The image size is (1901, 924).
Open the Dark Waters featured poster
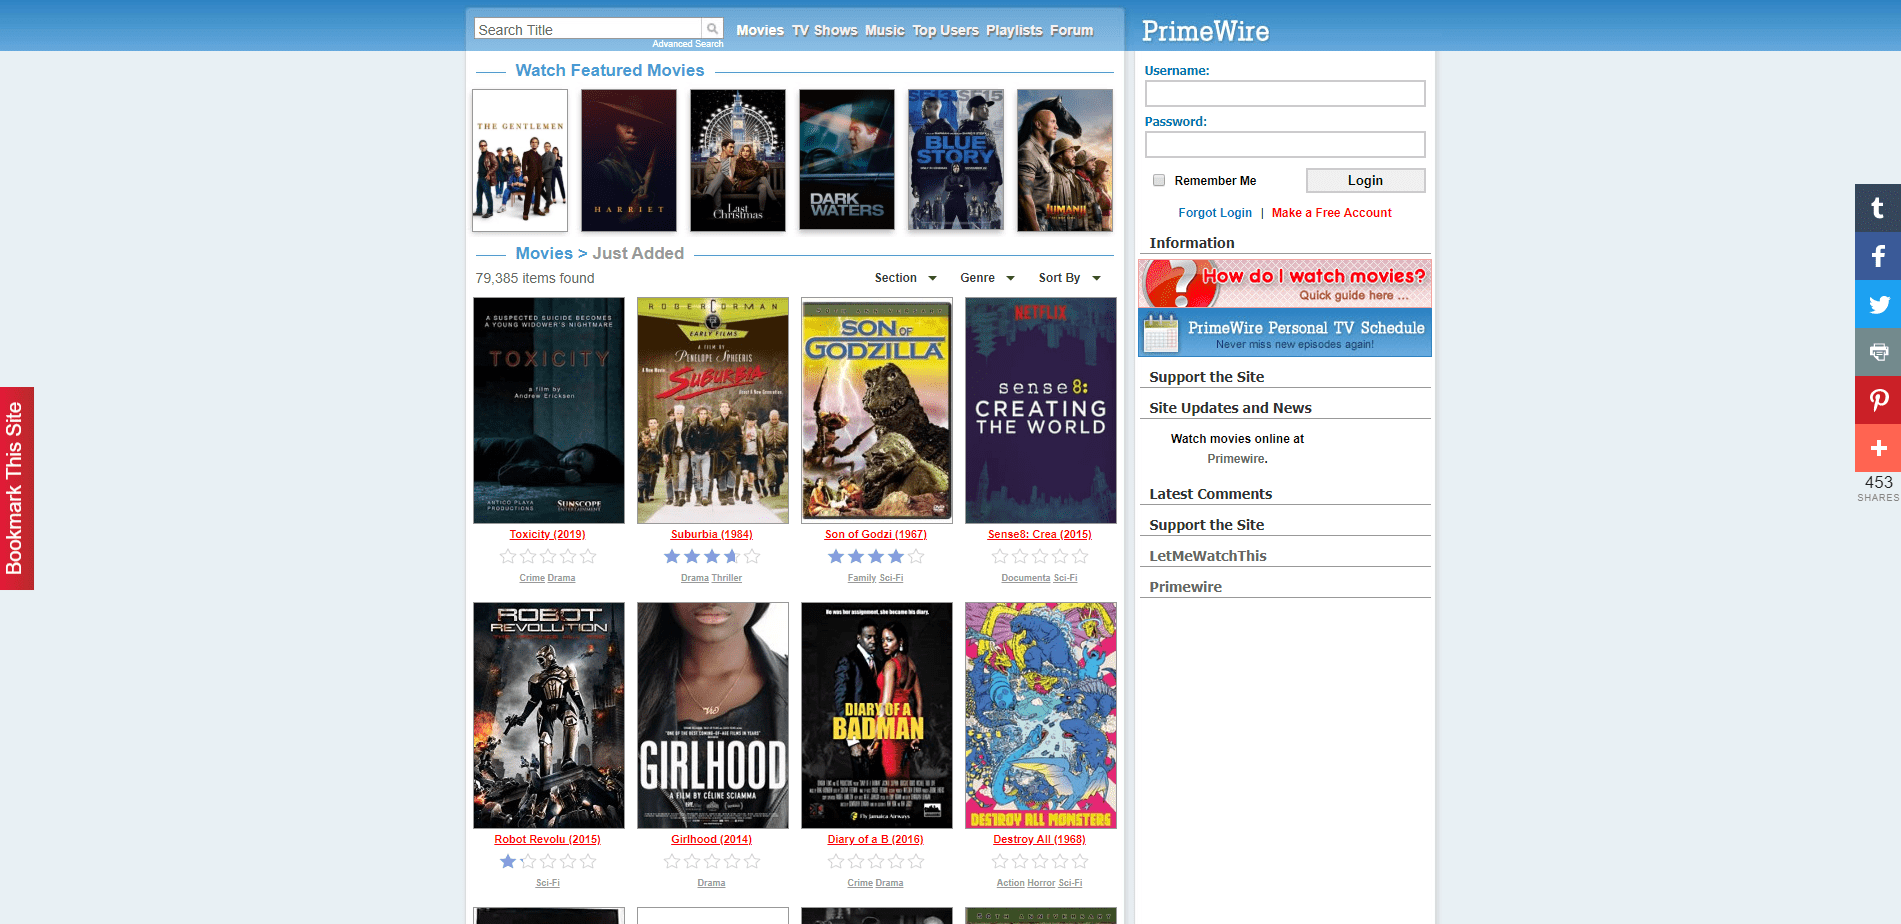(847, 160)
